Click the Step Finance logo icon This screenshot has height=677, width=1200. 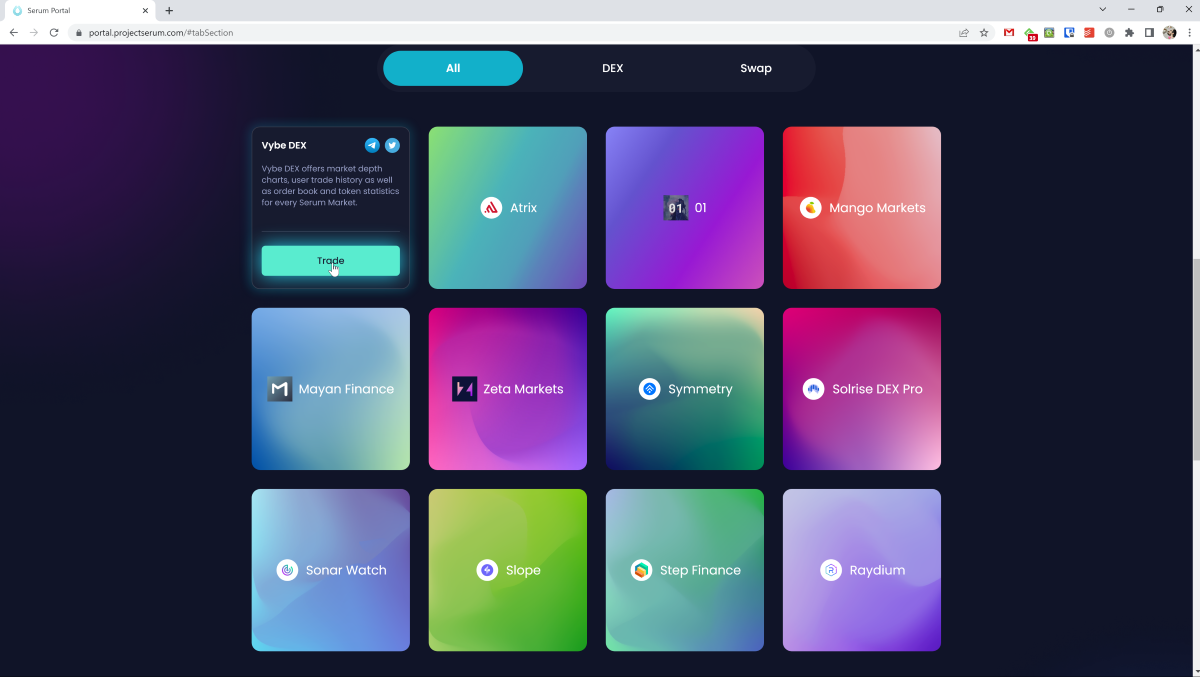click(x=642, y=570)
